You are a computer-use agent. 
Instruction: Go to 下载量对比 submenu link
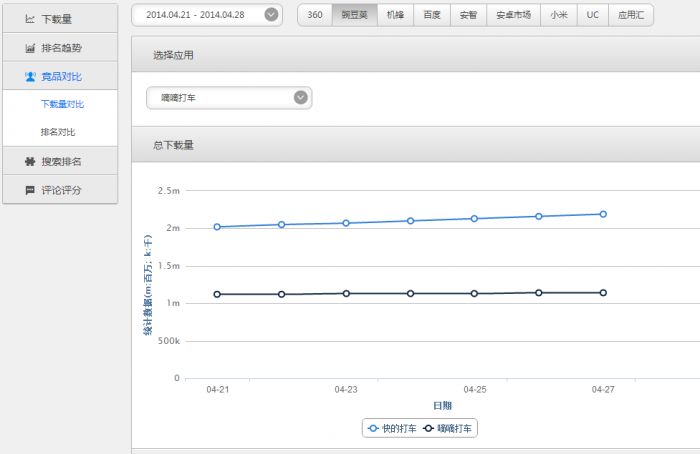[x=62, y=104]
